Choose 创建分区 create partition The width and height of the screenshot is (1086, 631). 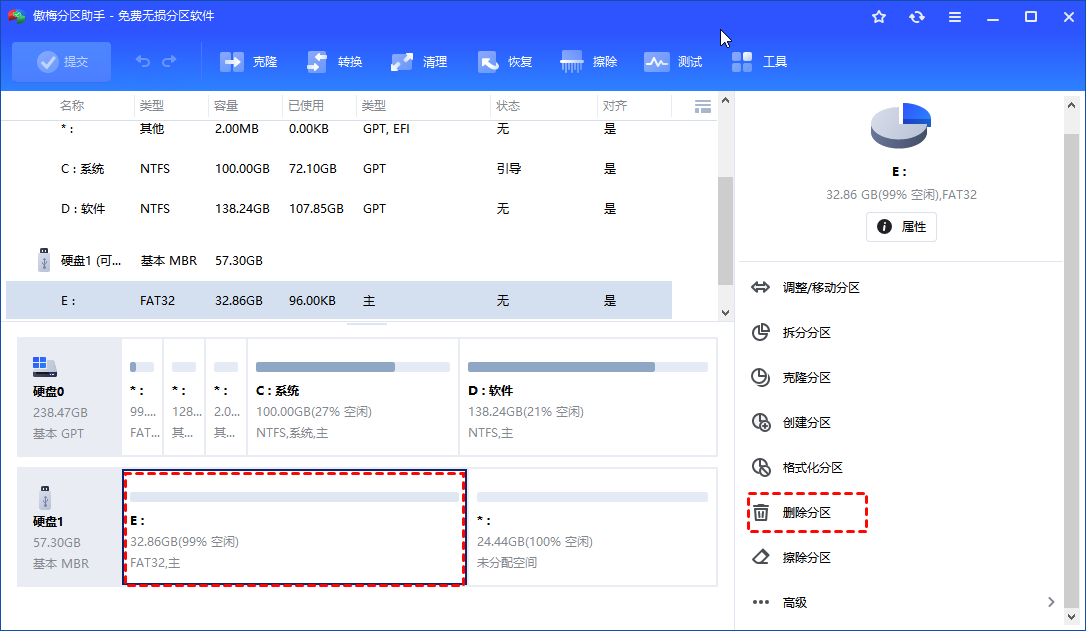806,423
